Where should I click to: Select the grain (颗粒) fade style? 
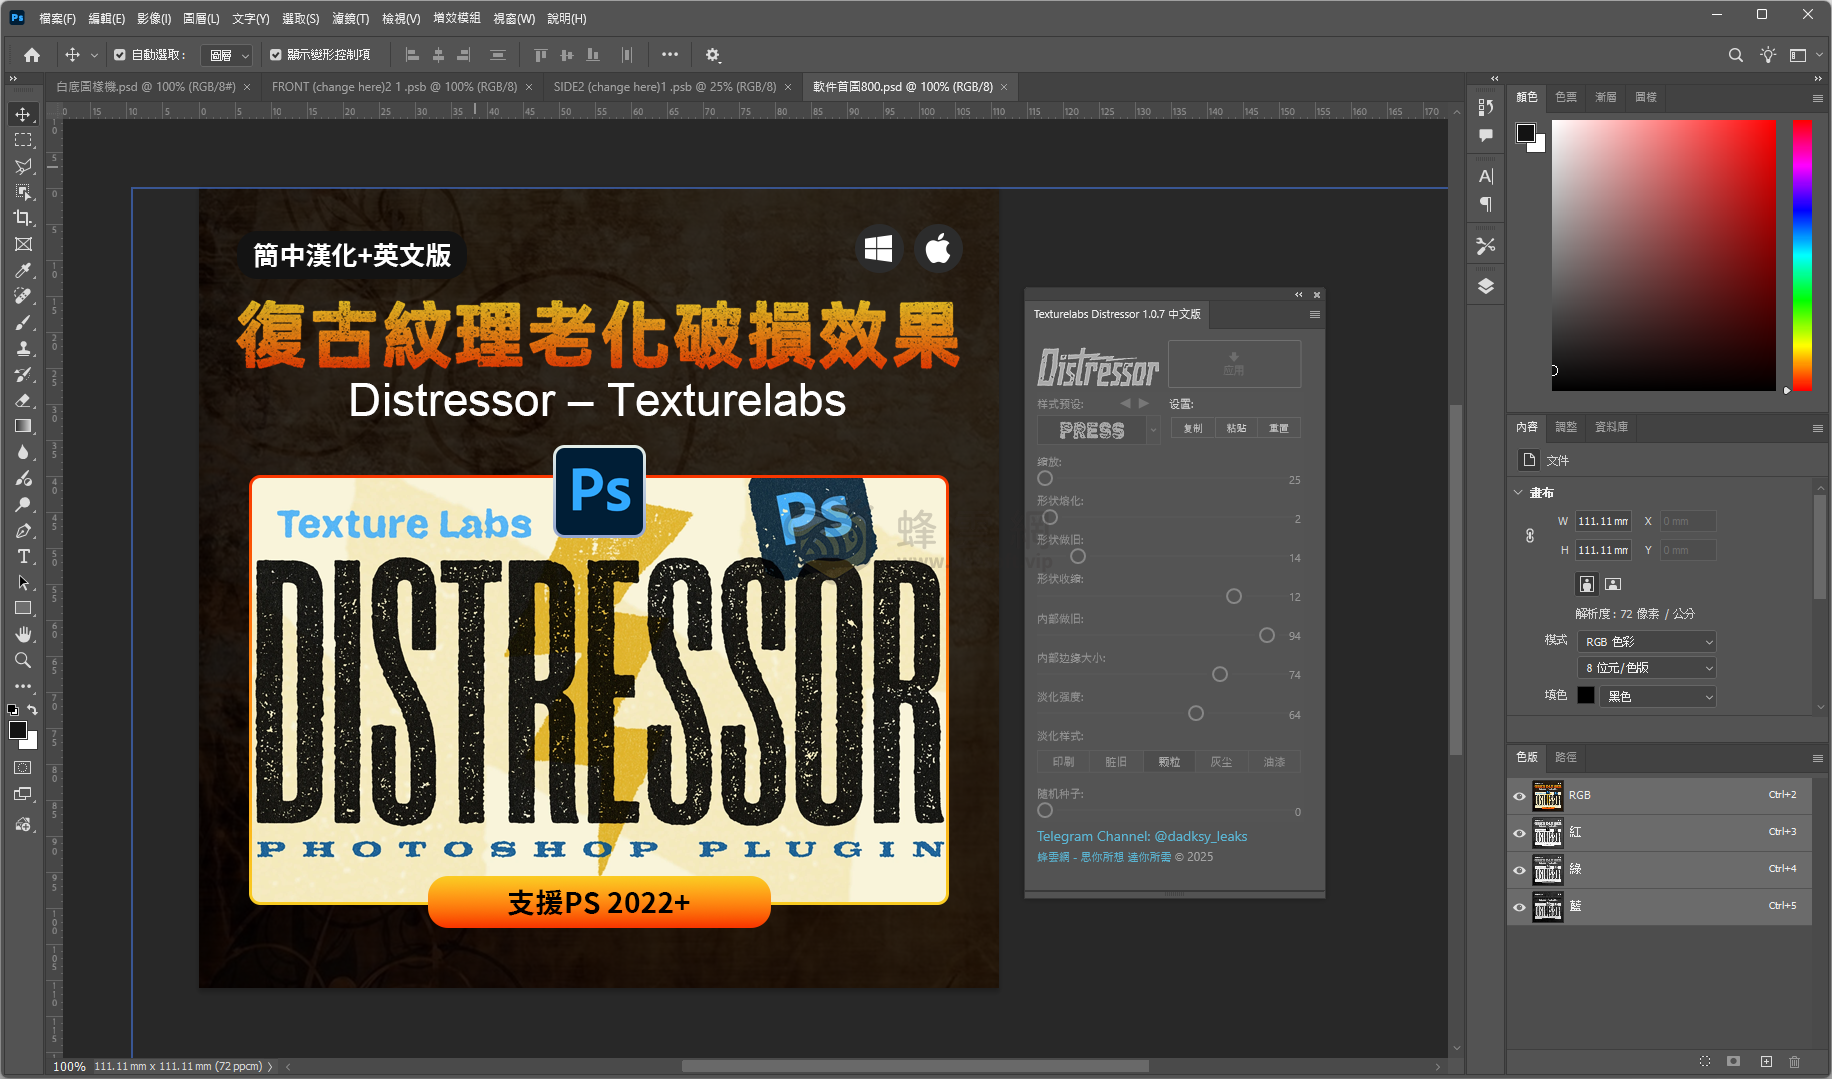1169,762
